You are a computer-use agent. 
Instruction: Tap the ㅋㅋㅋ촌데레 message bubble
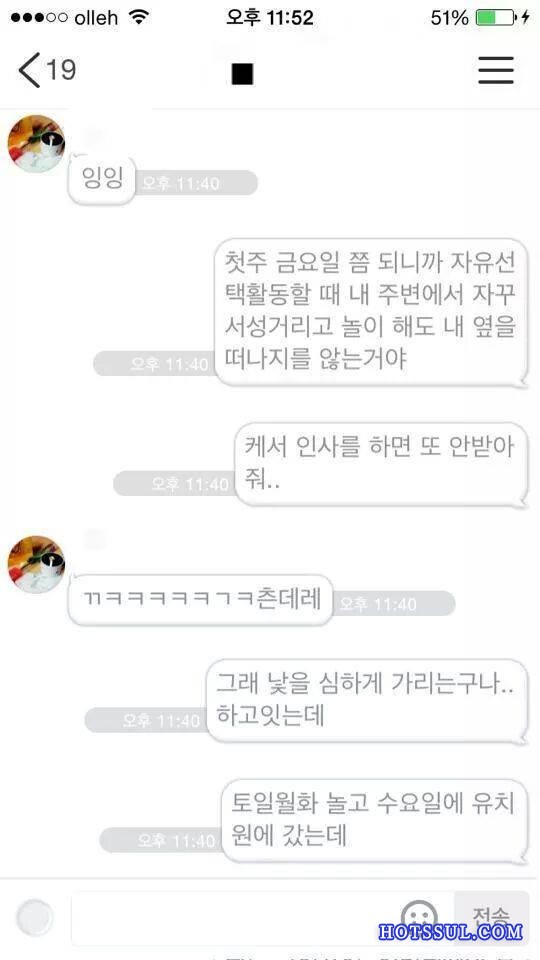(201, 600)
